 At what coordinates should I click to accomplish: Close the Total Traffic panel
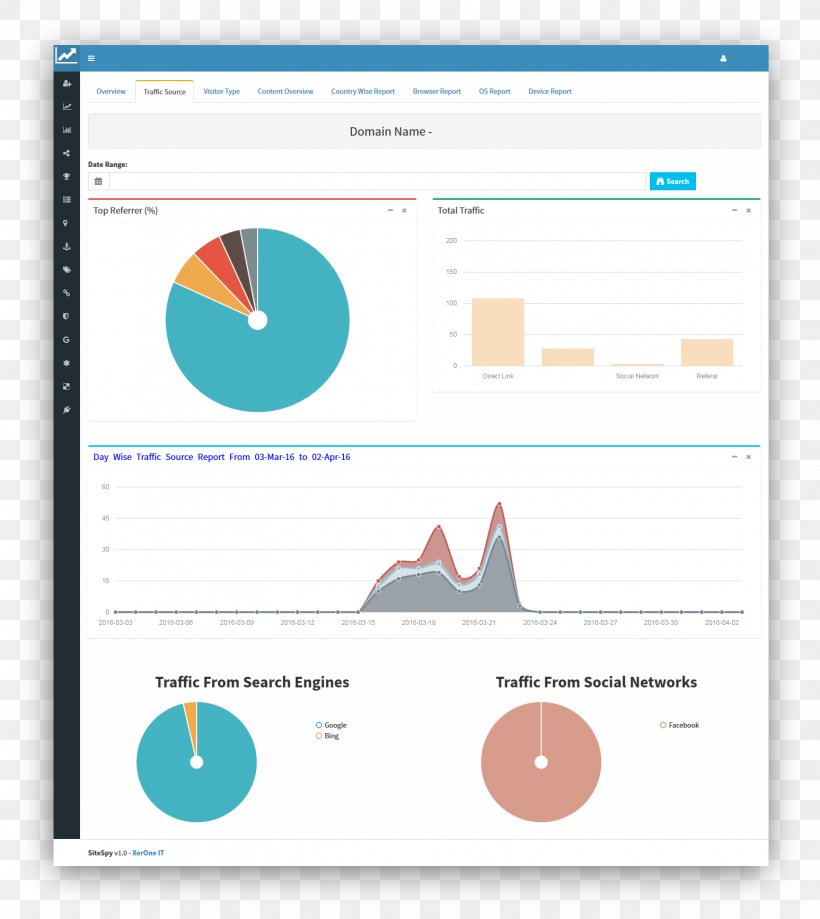click(x=748, y=210)
